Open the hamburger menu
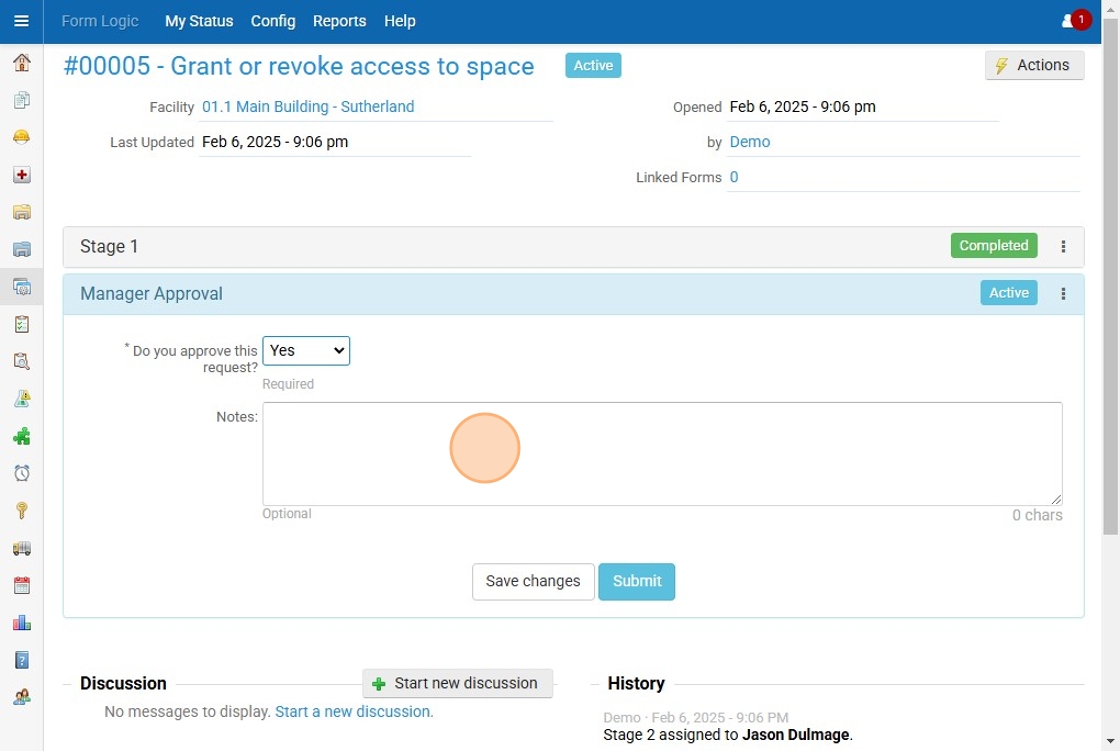This screenshot has width=1120, height=751. [21, 21]
